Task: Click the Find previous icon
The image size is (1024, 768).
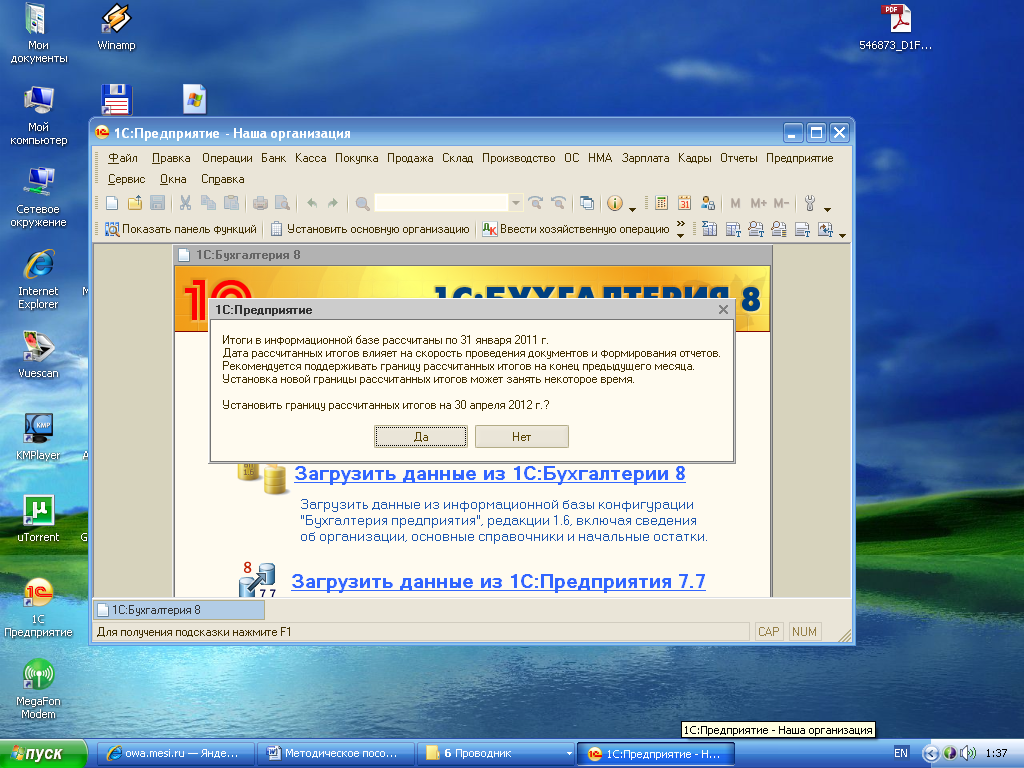Action: coord(558,203)
